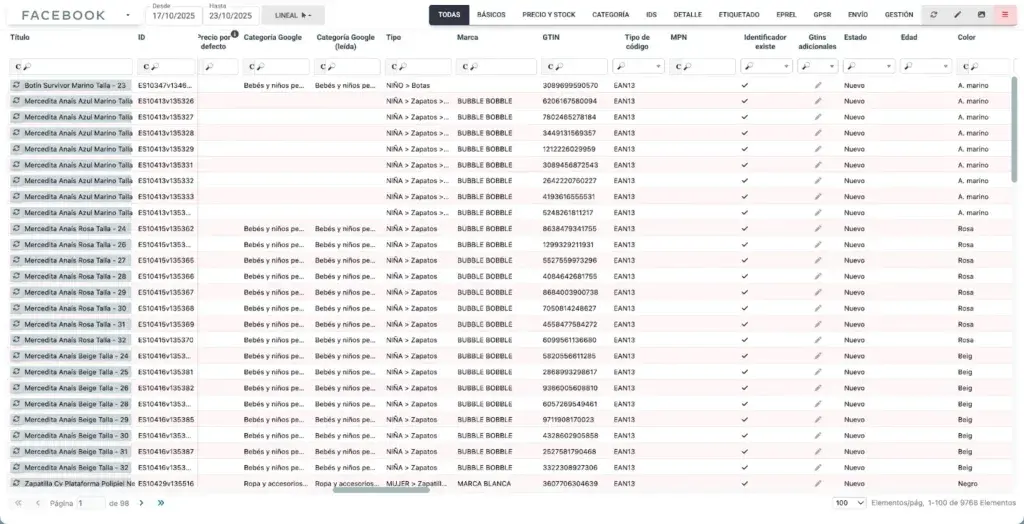Image resolution: width=1024 pixels, height=524 pixels.
Task: Sort by the Categoría Google column header
Action: 272,38
